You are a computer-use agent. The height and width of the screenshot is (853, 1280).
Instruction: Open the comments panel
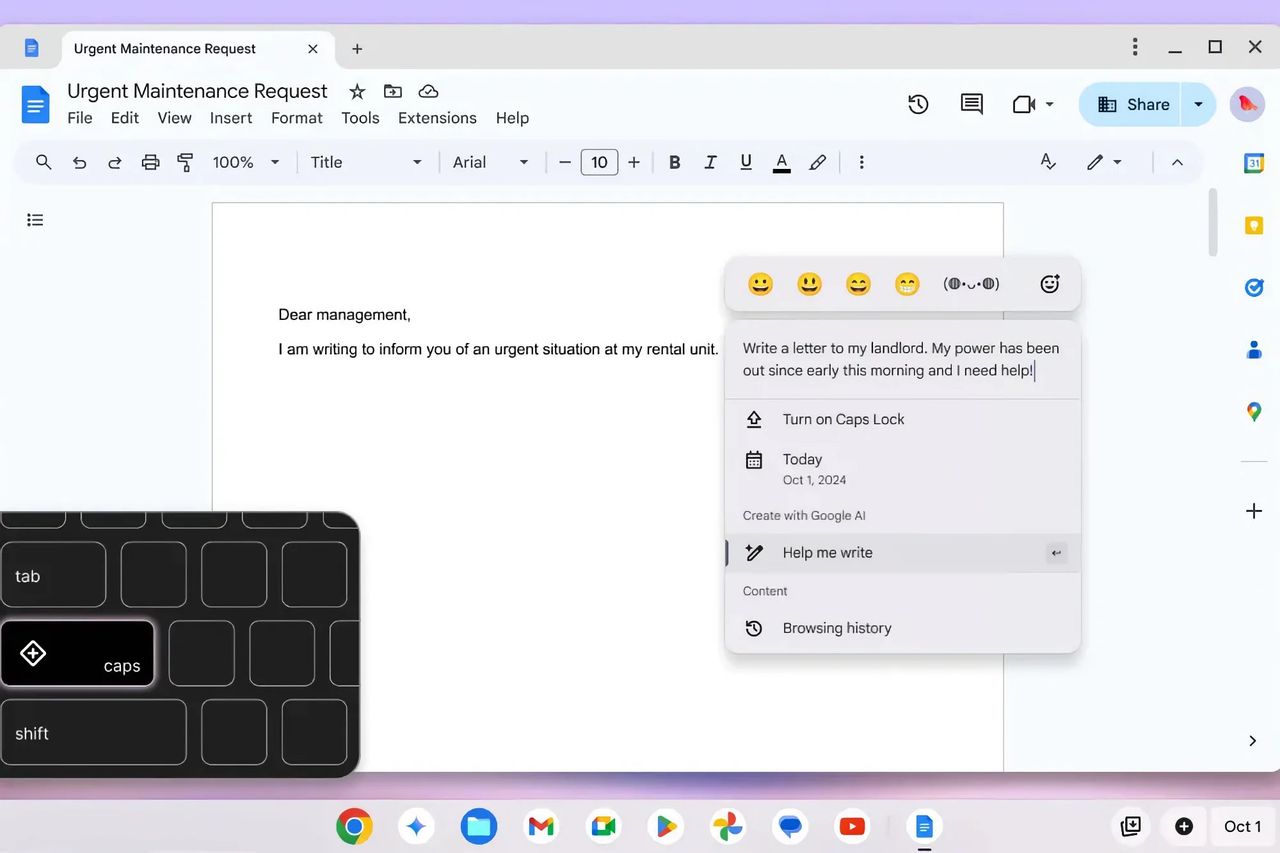pyautogui.click(x=971, y=104)
